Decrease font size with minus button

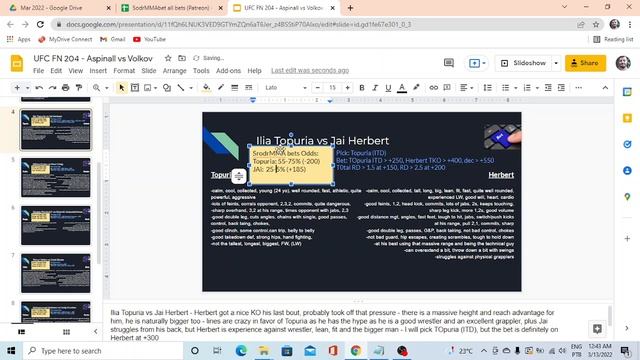[318, 88]
